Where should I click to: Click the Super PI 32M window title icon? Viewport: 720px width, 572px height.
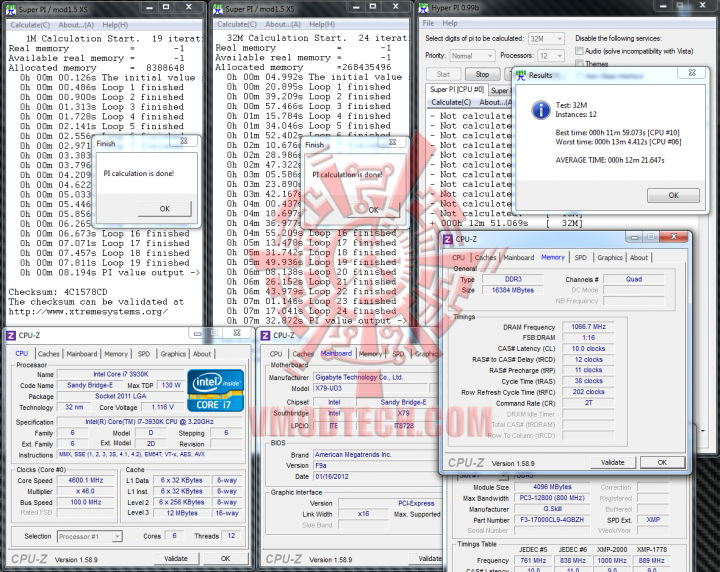tap(218, 9)
